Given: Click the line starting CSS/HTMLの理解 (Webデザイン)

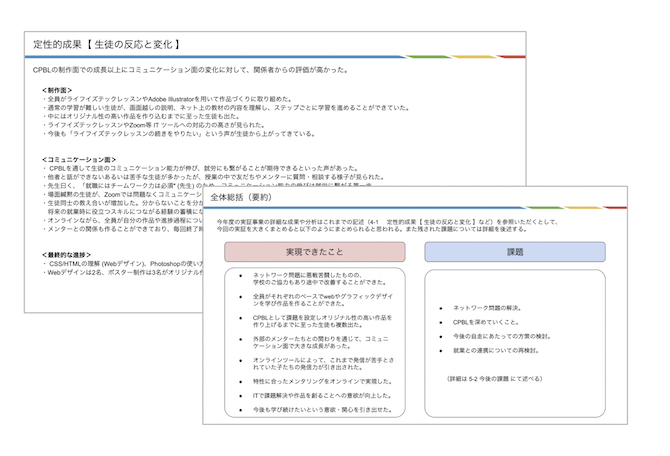Looking at the screenshot, I should [x=122, y=264].
